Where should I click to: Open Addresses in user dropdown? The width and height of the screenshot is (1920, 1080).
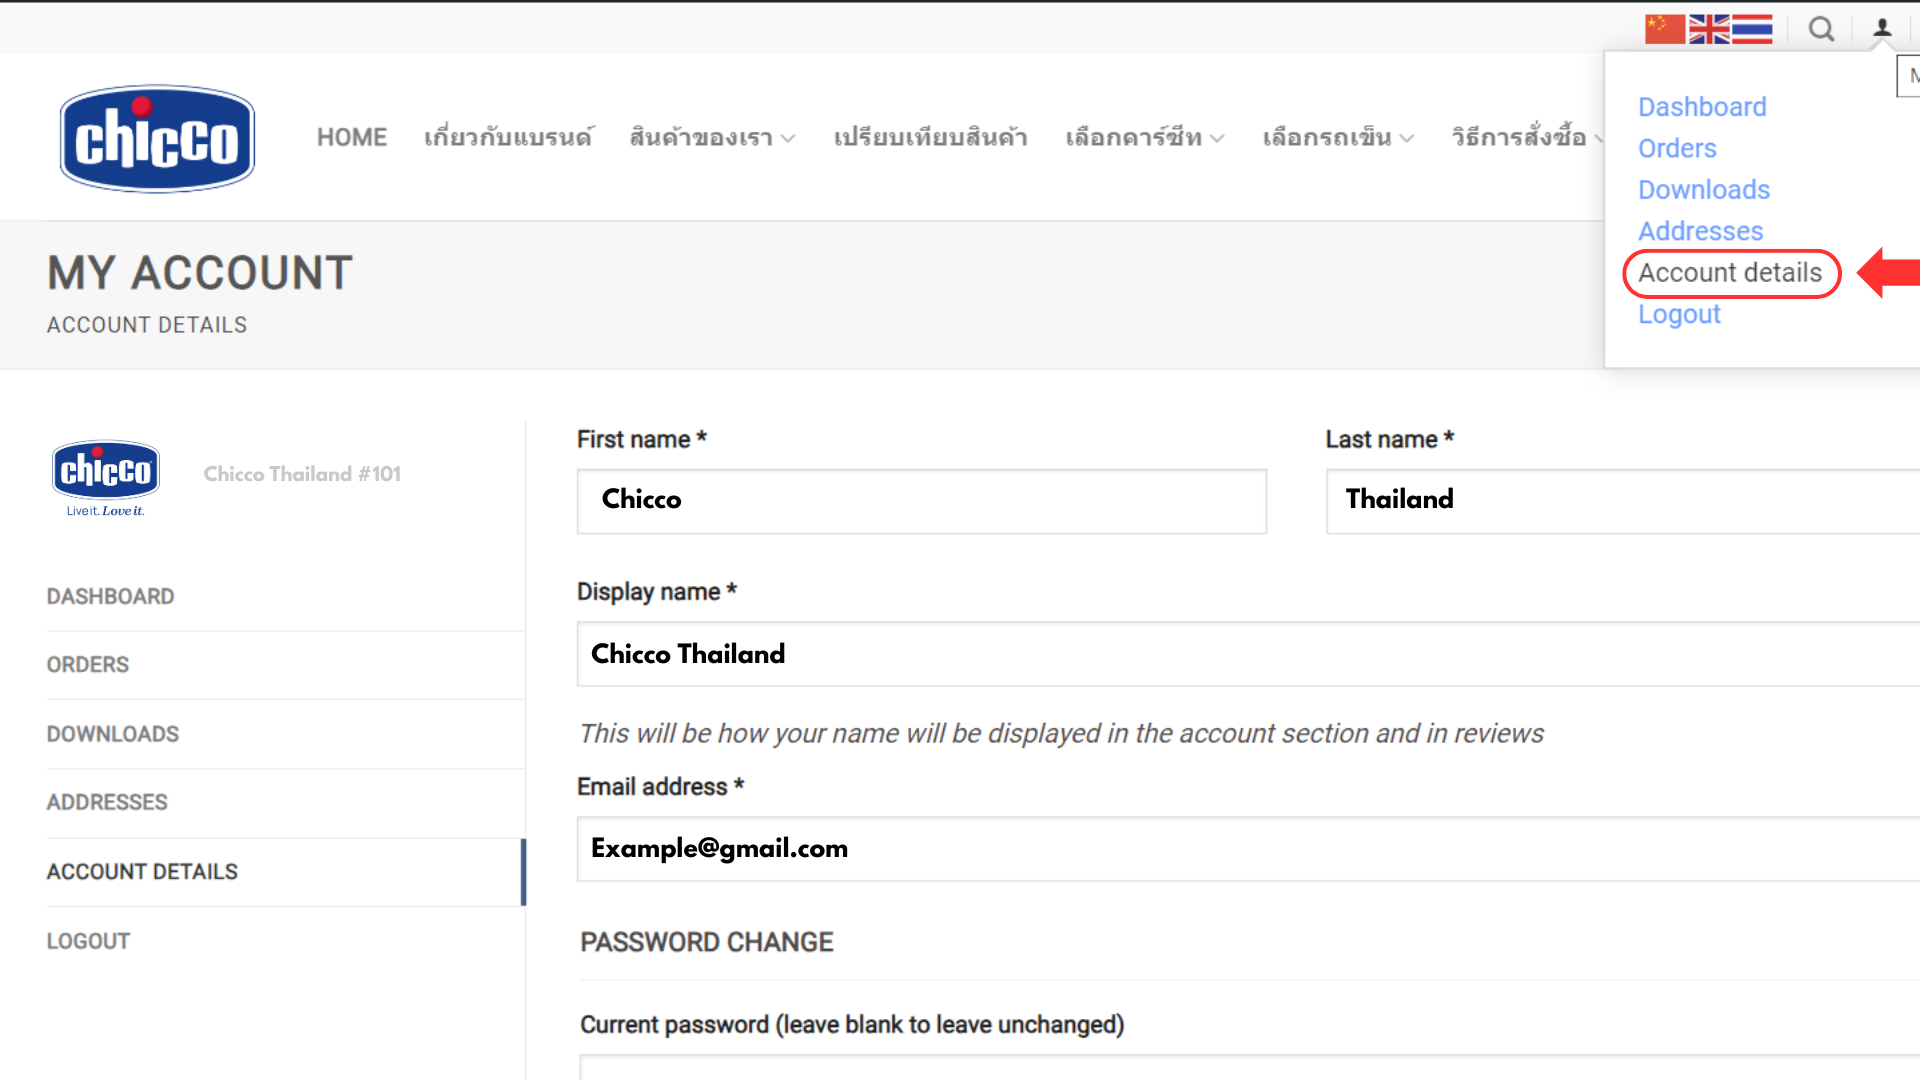click(1700, 231)
